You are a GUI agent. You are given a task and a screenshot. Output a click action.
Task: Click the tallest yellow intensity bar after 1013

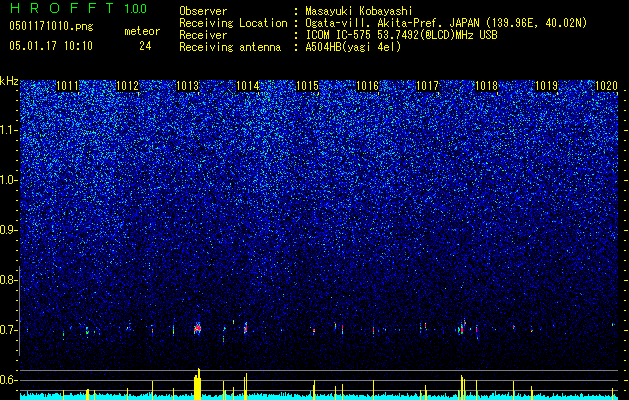199,384
